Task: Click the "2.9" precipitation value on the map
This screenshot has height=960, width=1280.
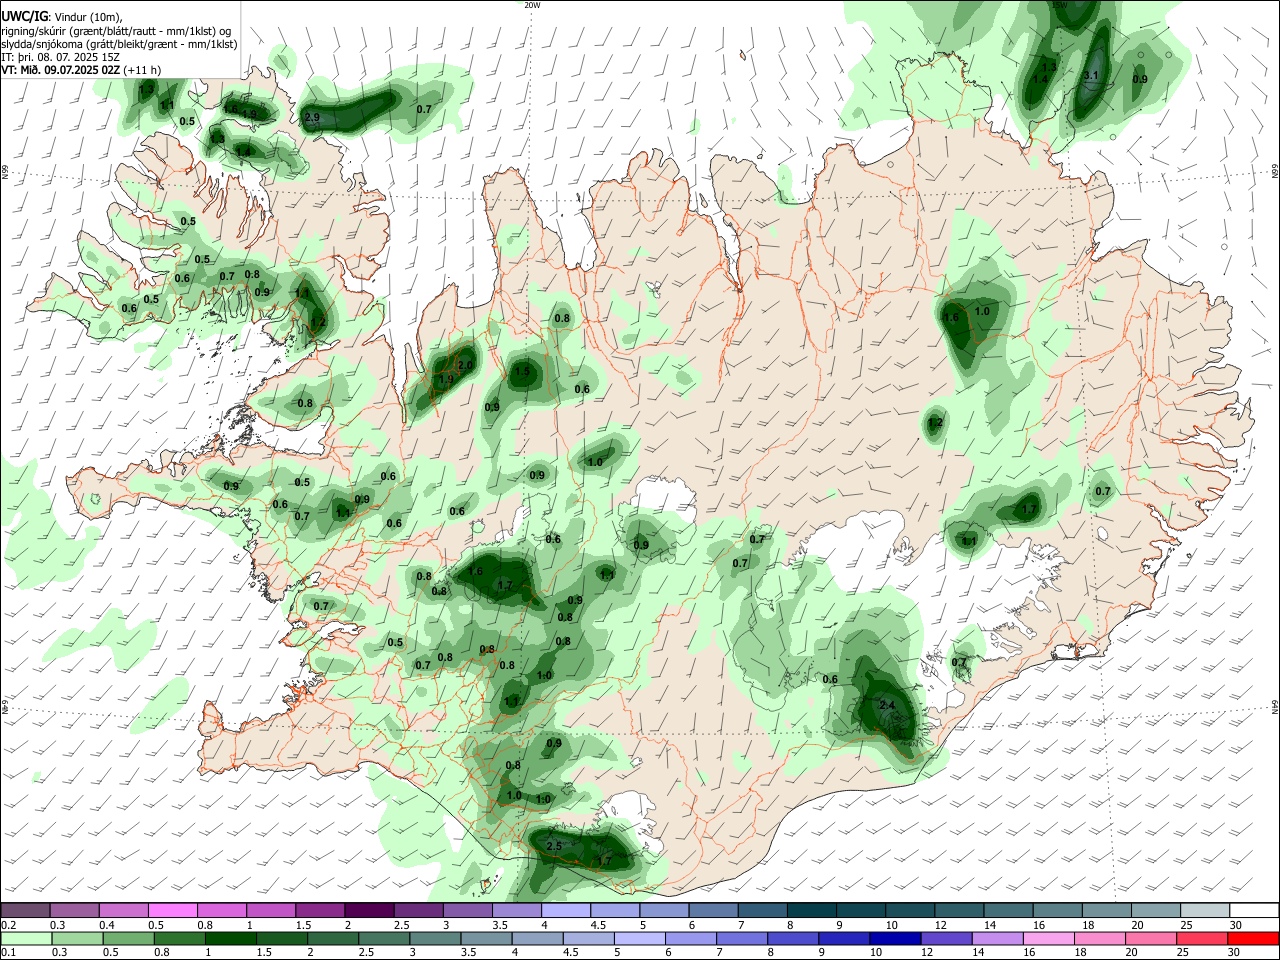Action: tap(312, 118)
